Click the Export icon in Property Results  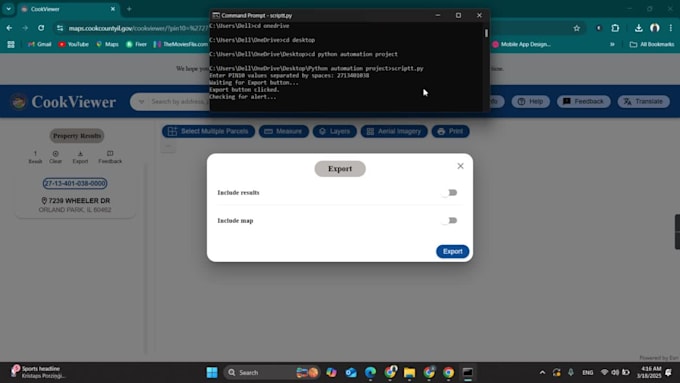pyautogui.click(x=80, y=157)
